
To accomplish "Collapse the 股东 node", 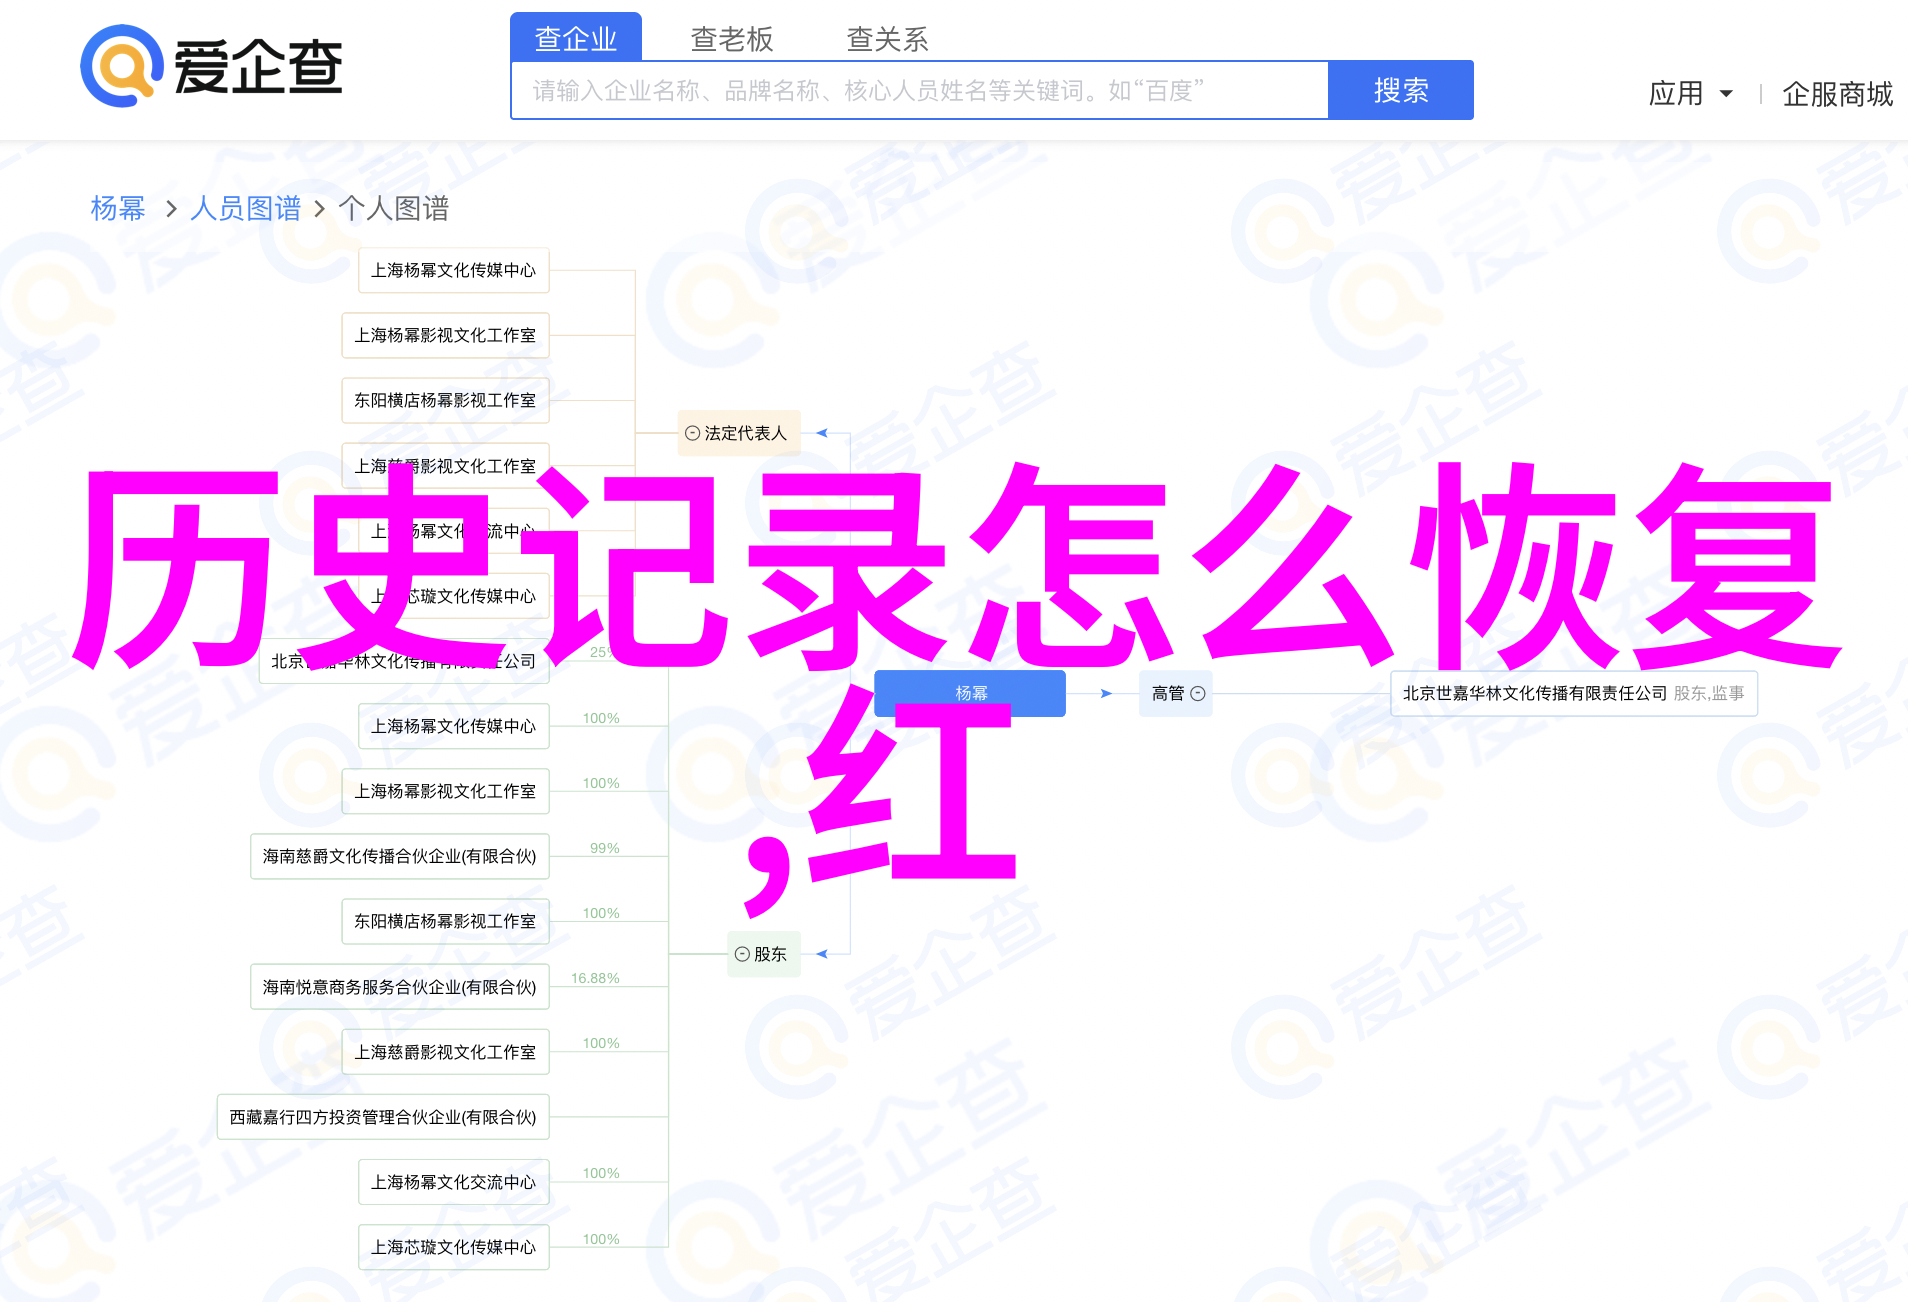I will [x=742, y=954].
